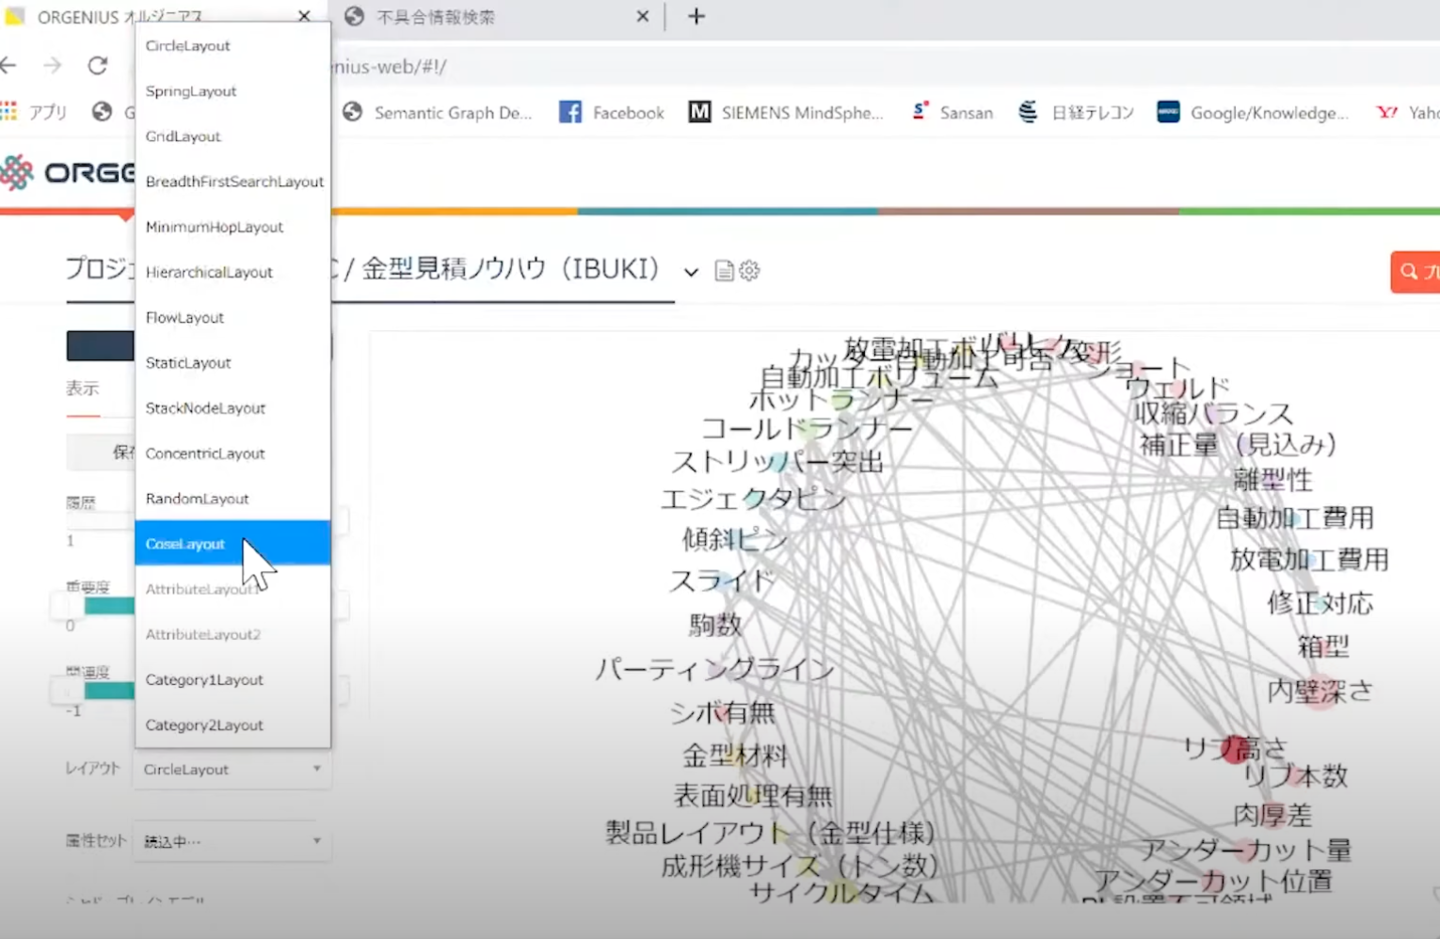1440x939 pixels.
Task: Choose SpringLayout in the dropdown list
Action: [x=233, y=91]
